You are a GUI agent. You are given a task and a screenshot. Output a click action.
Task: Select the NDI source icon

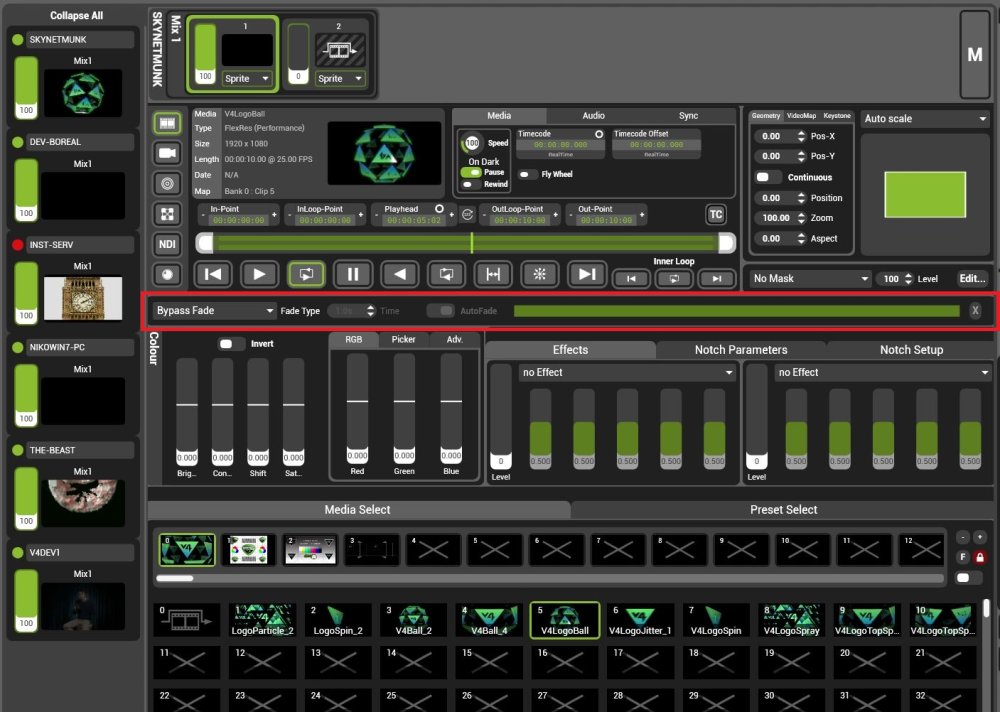coord(167,243)
